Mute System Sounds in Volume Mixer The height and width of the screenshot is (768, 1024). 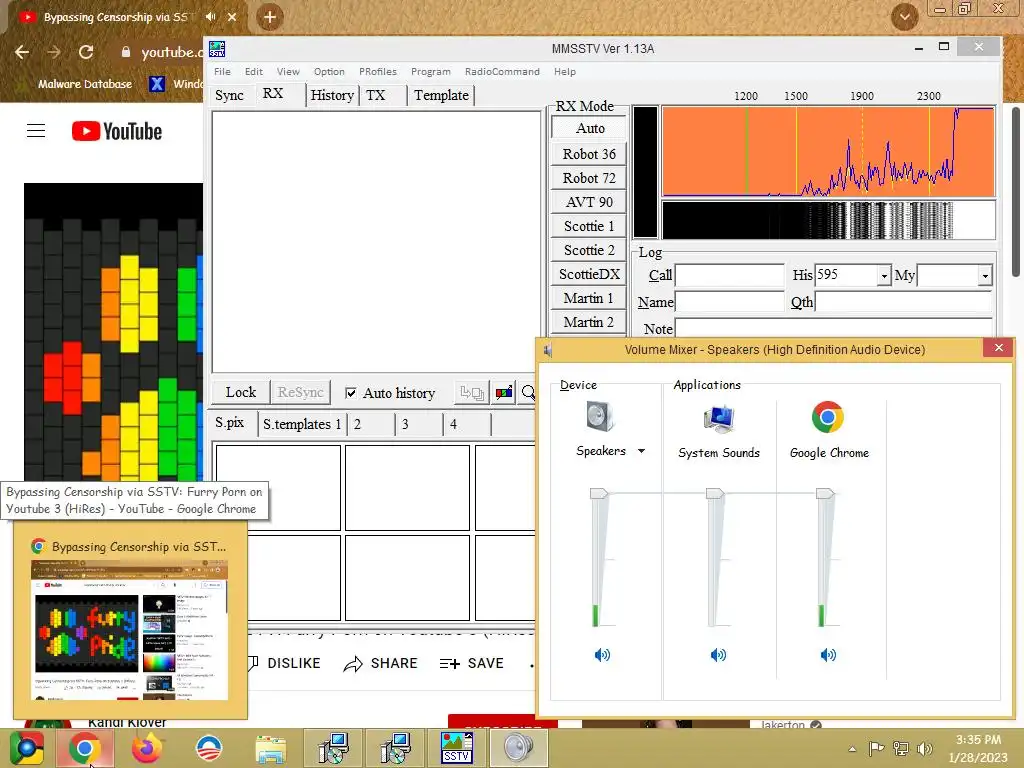click(718, 654)
